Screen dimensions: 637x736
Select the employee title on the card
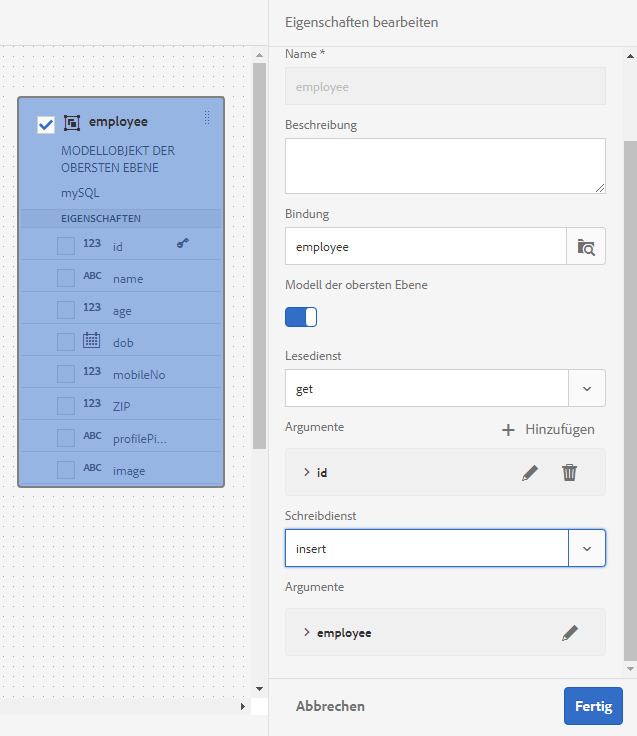tap(118, 122)
